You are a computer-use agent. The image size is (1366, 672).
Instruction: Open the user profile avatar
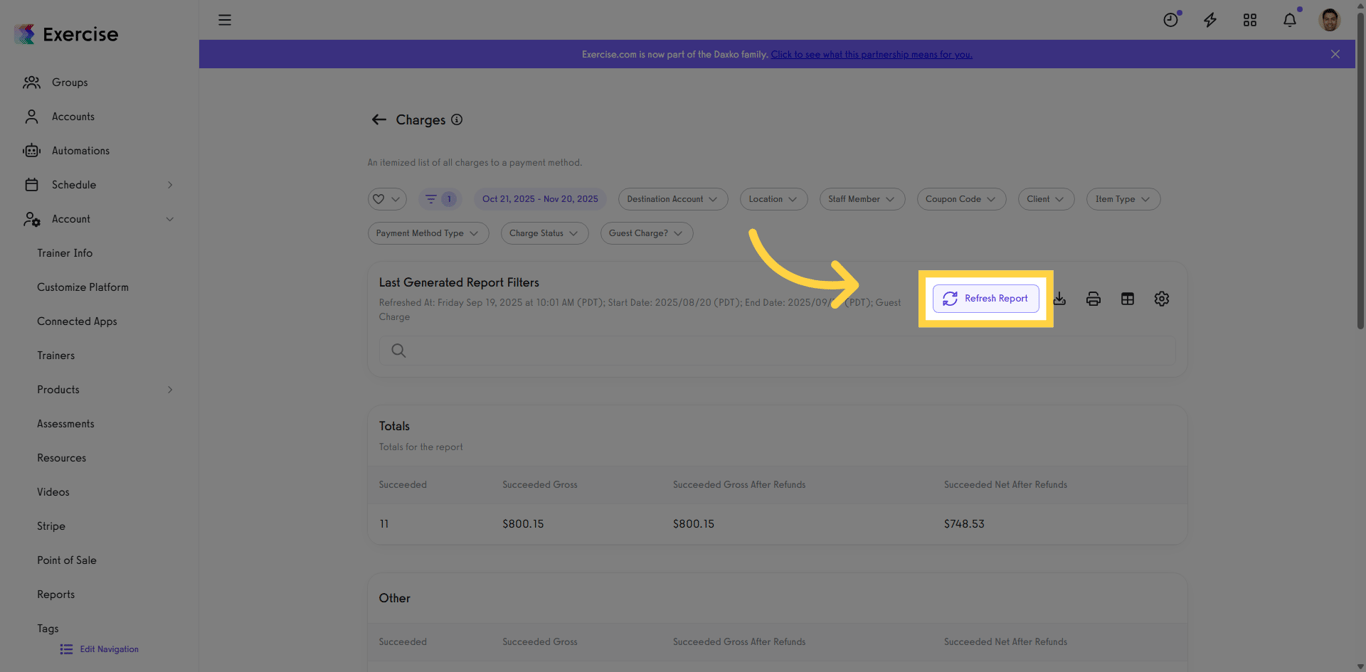click(x=1329, y=20)
